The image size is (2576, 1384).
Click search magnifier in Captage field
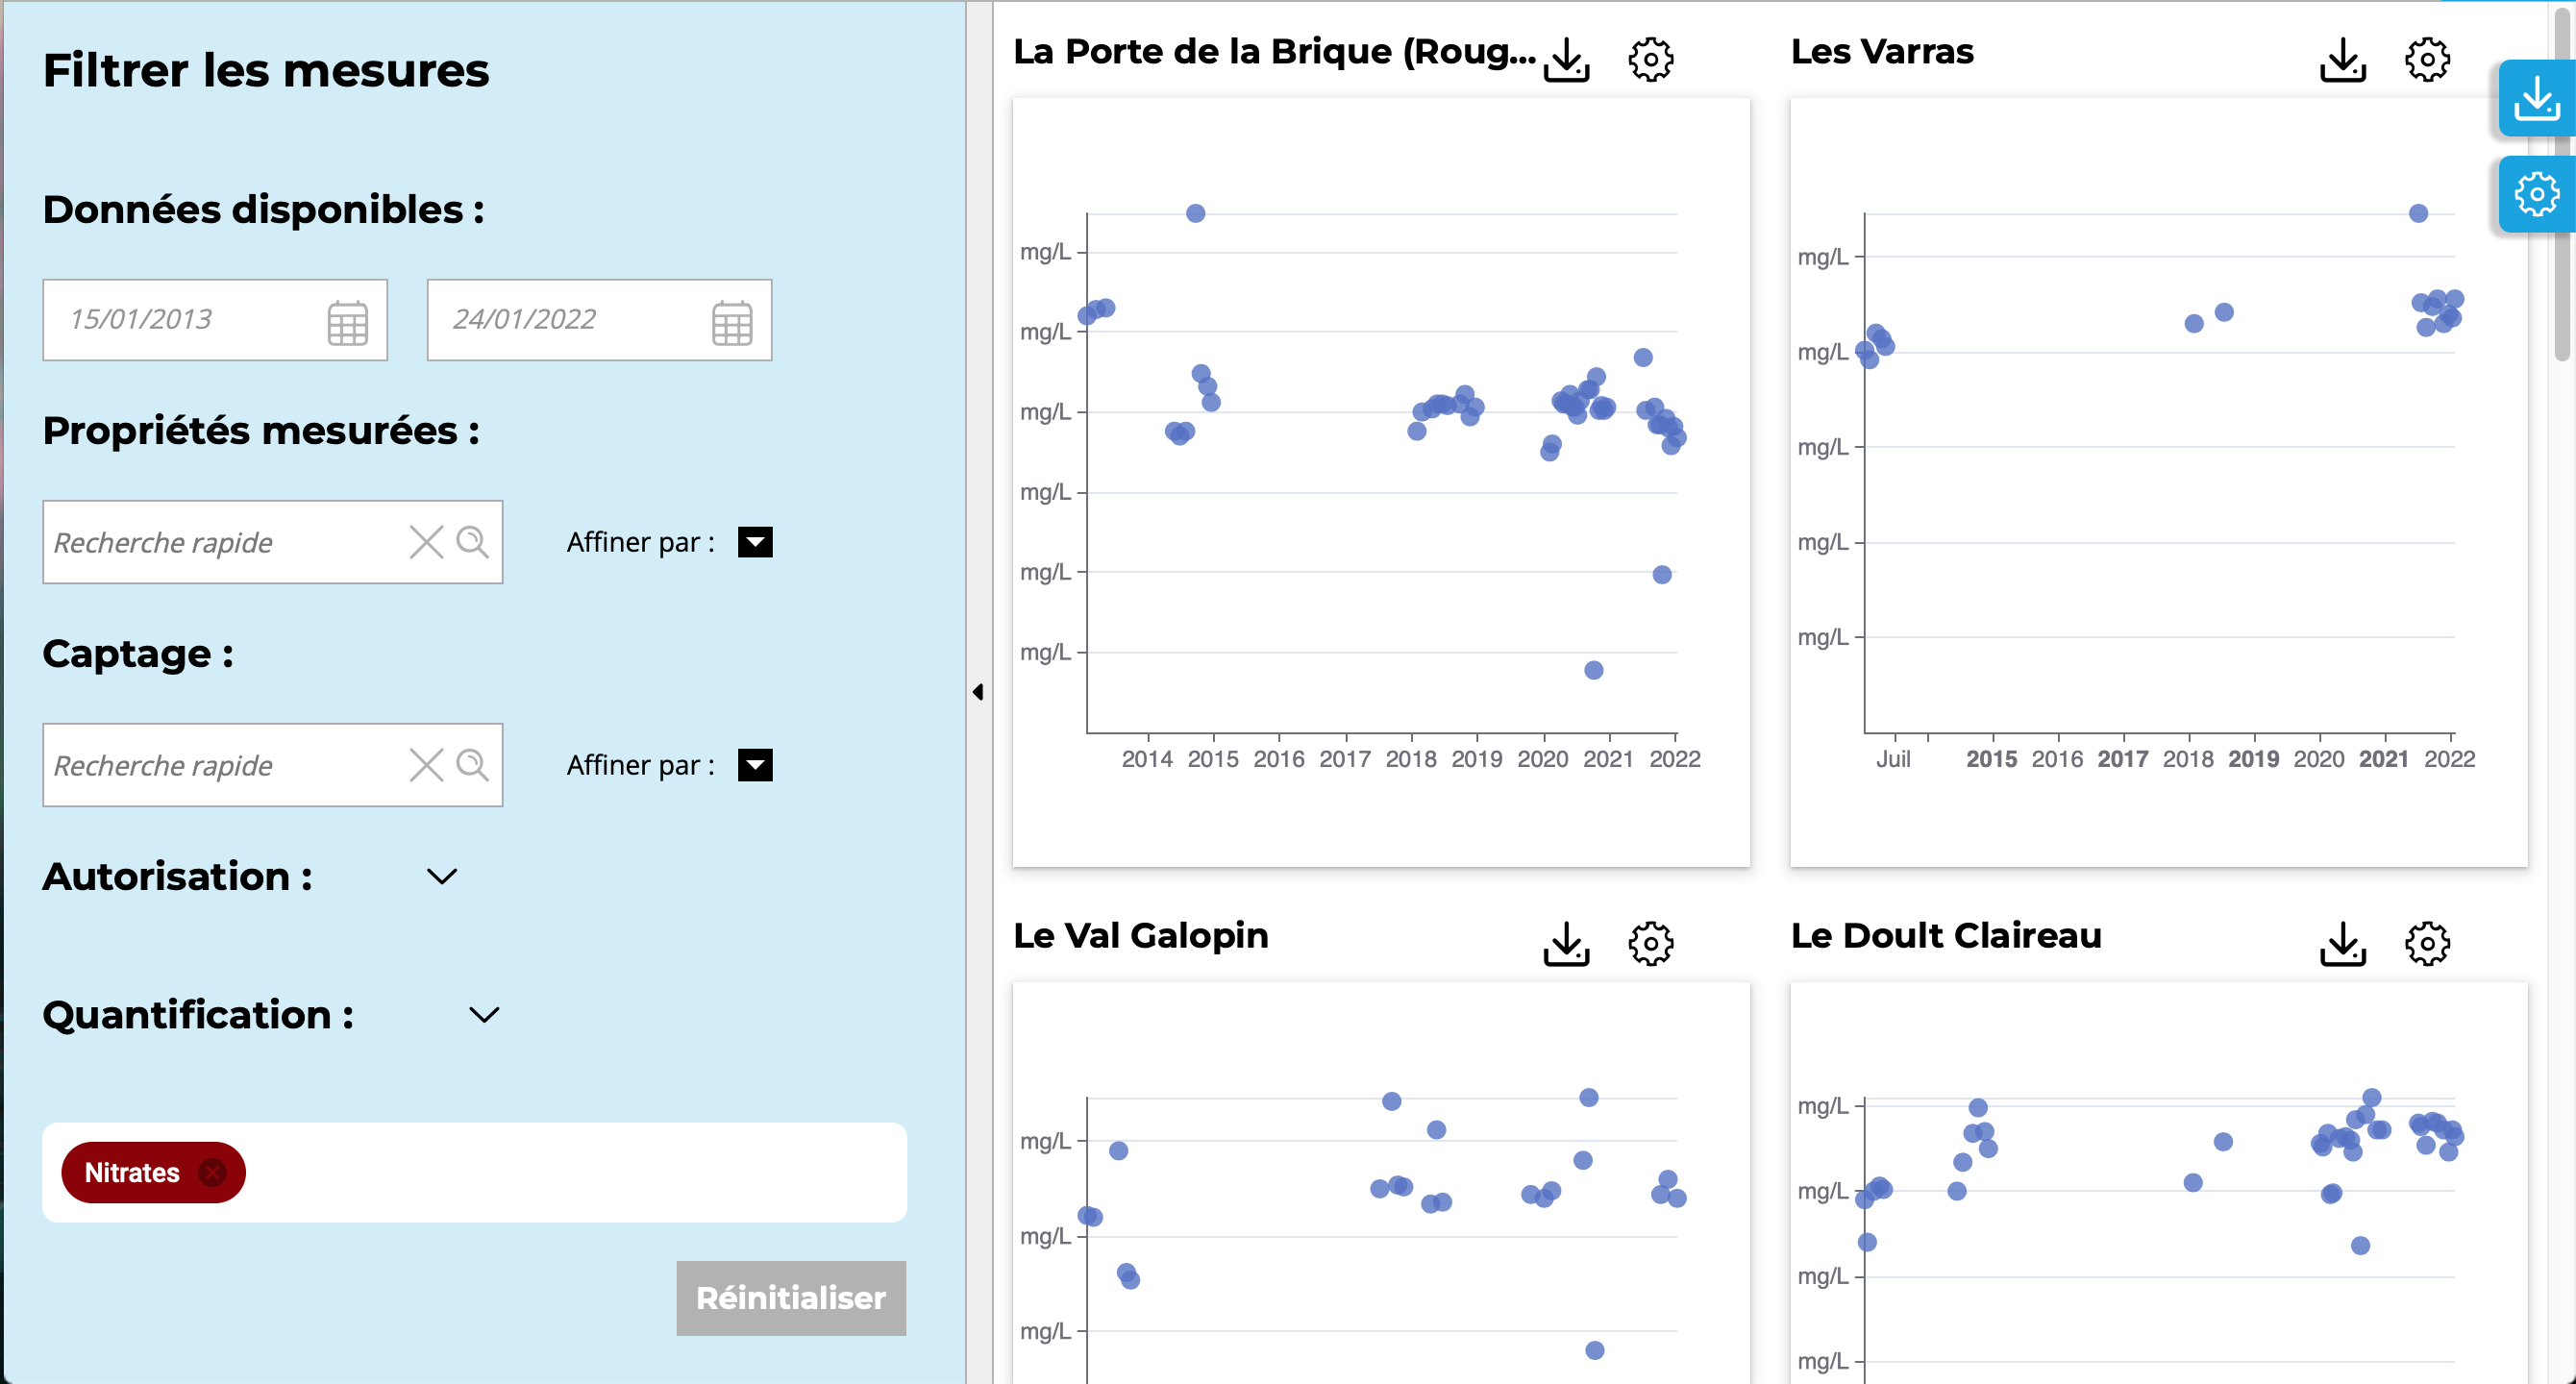pyautogui.click(x=472, y=765)
